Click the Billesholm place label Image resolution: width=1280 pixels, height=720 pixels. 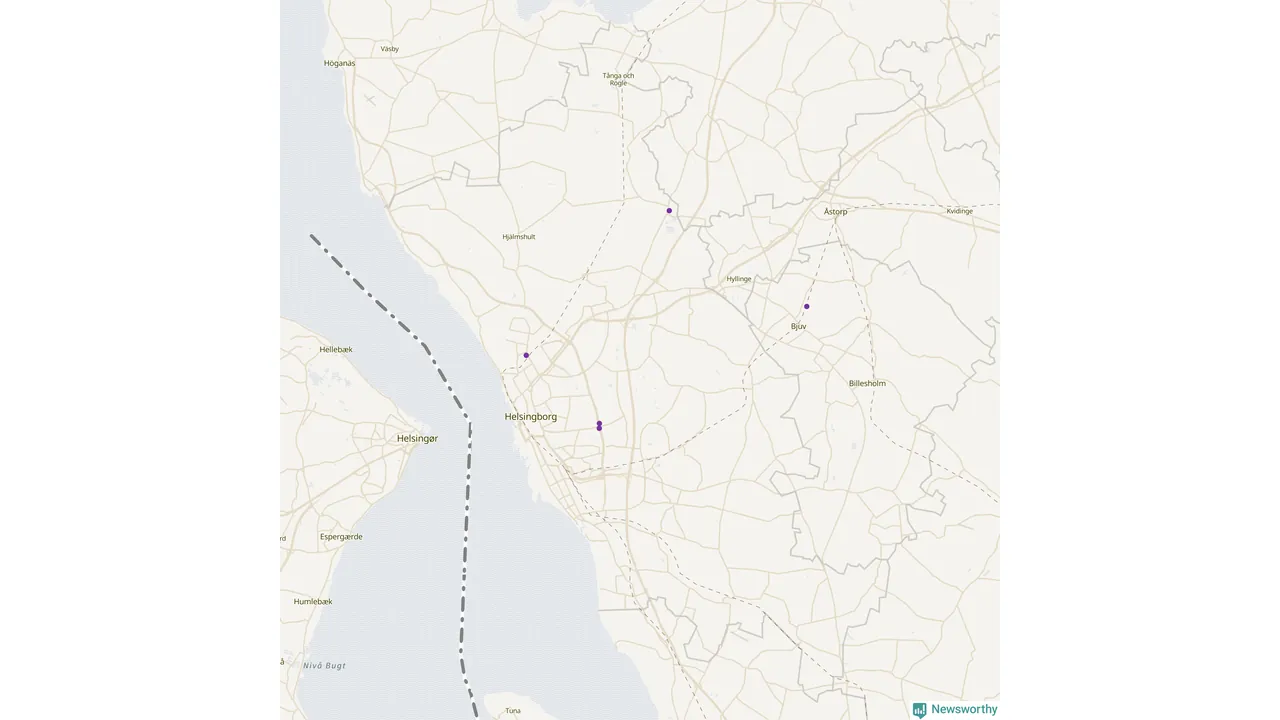(x=867, y=384)
